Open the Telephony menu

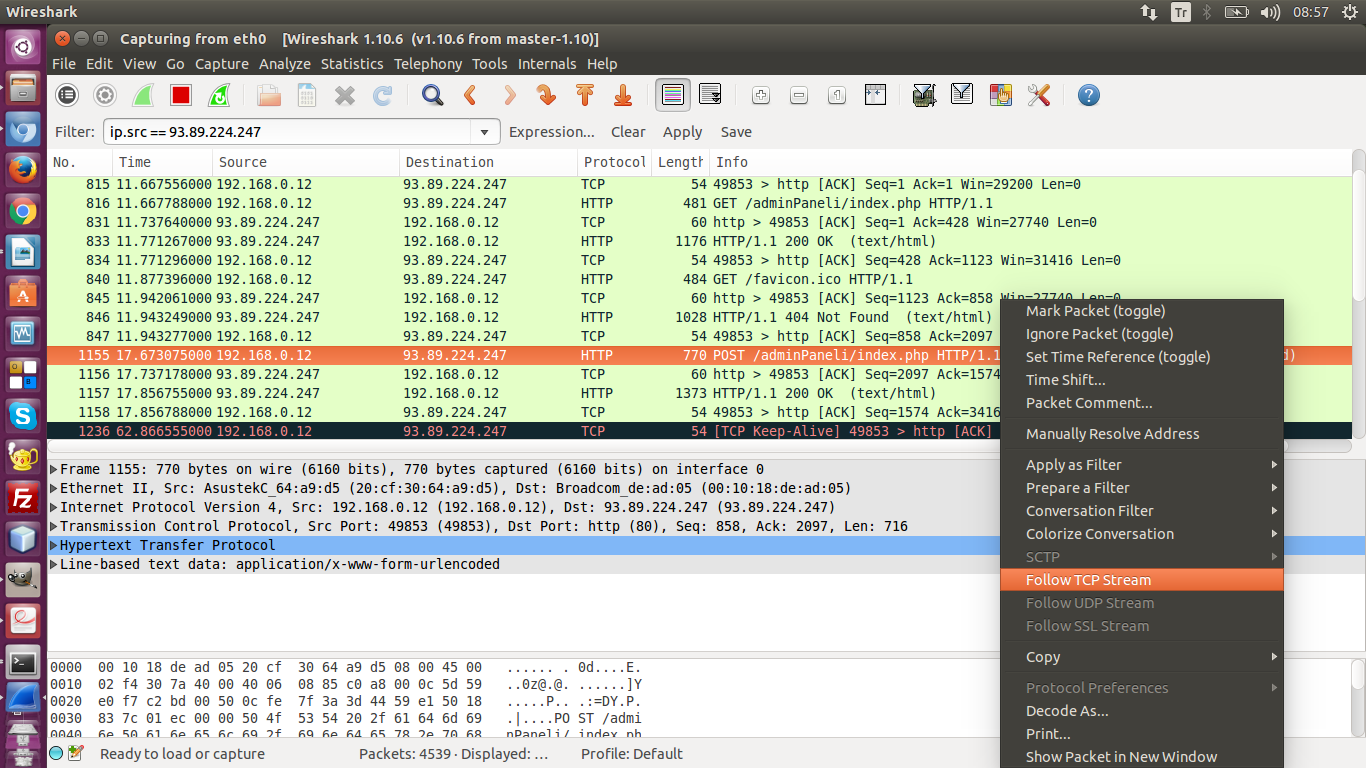[x=428, y=64]
